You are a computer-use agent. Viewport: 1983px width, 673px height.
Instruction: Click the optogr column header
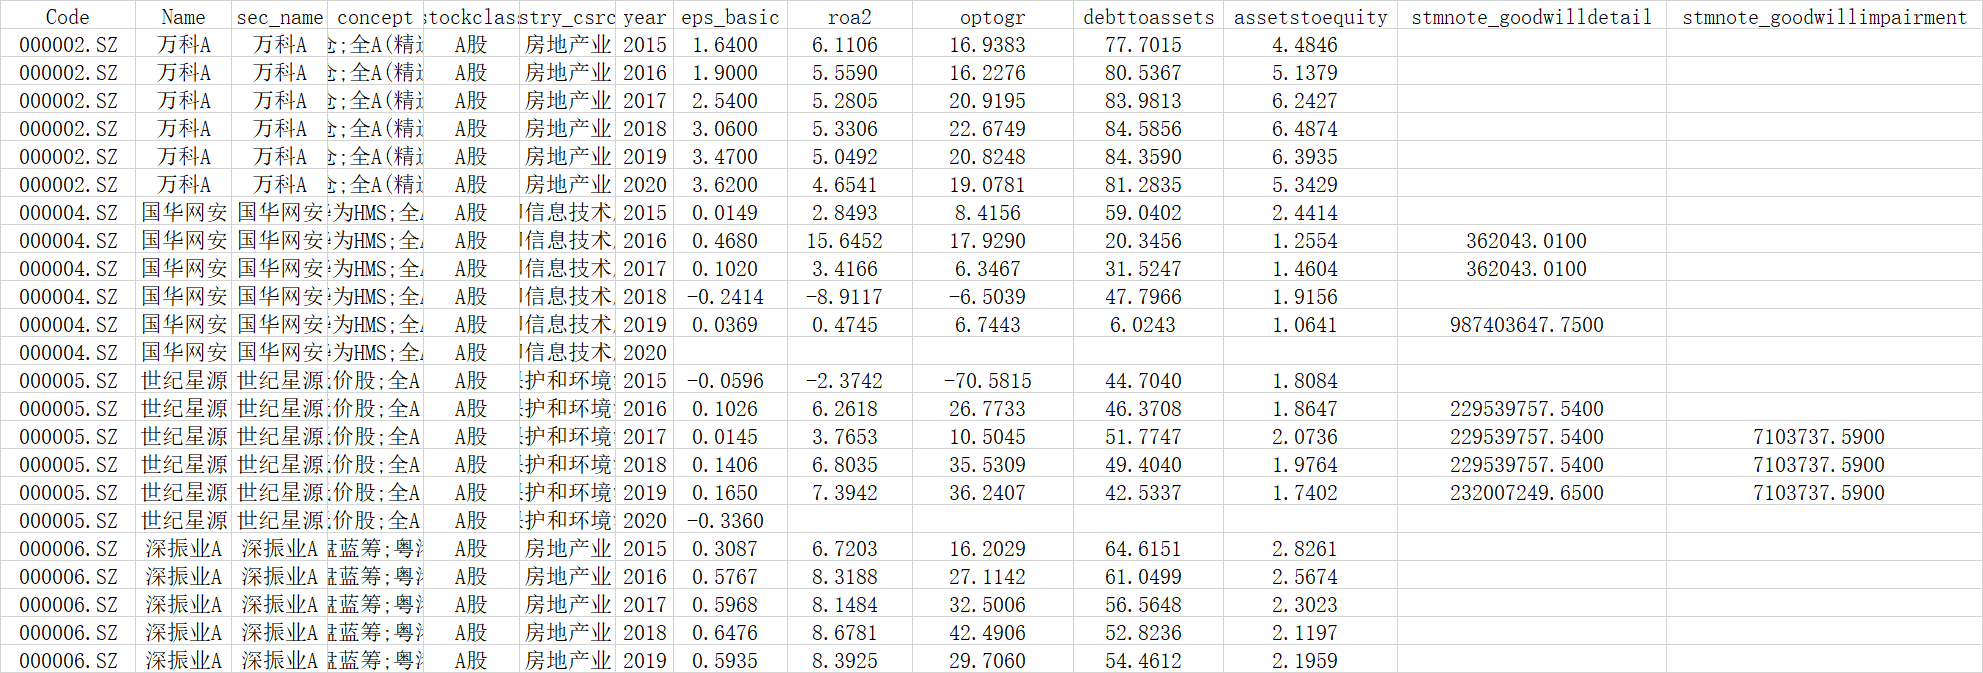[x=992, y=17]
